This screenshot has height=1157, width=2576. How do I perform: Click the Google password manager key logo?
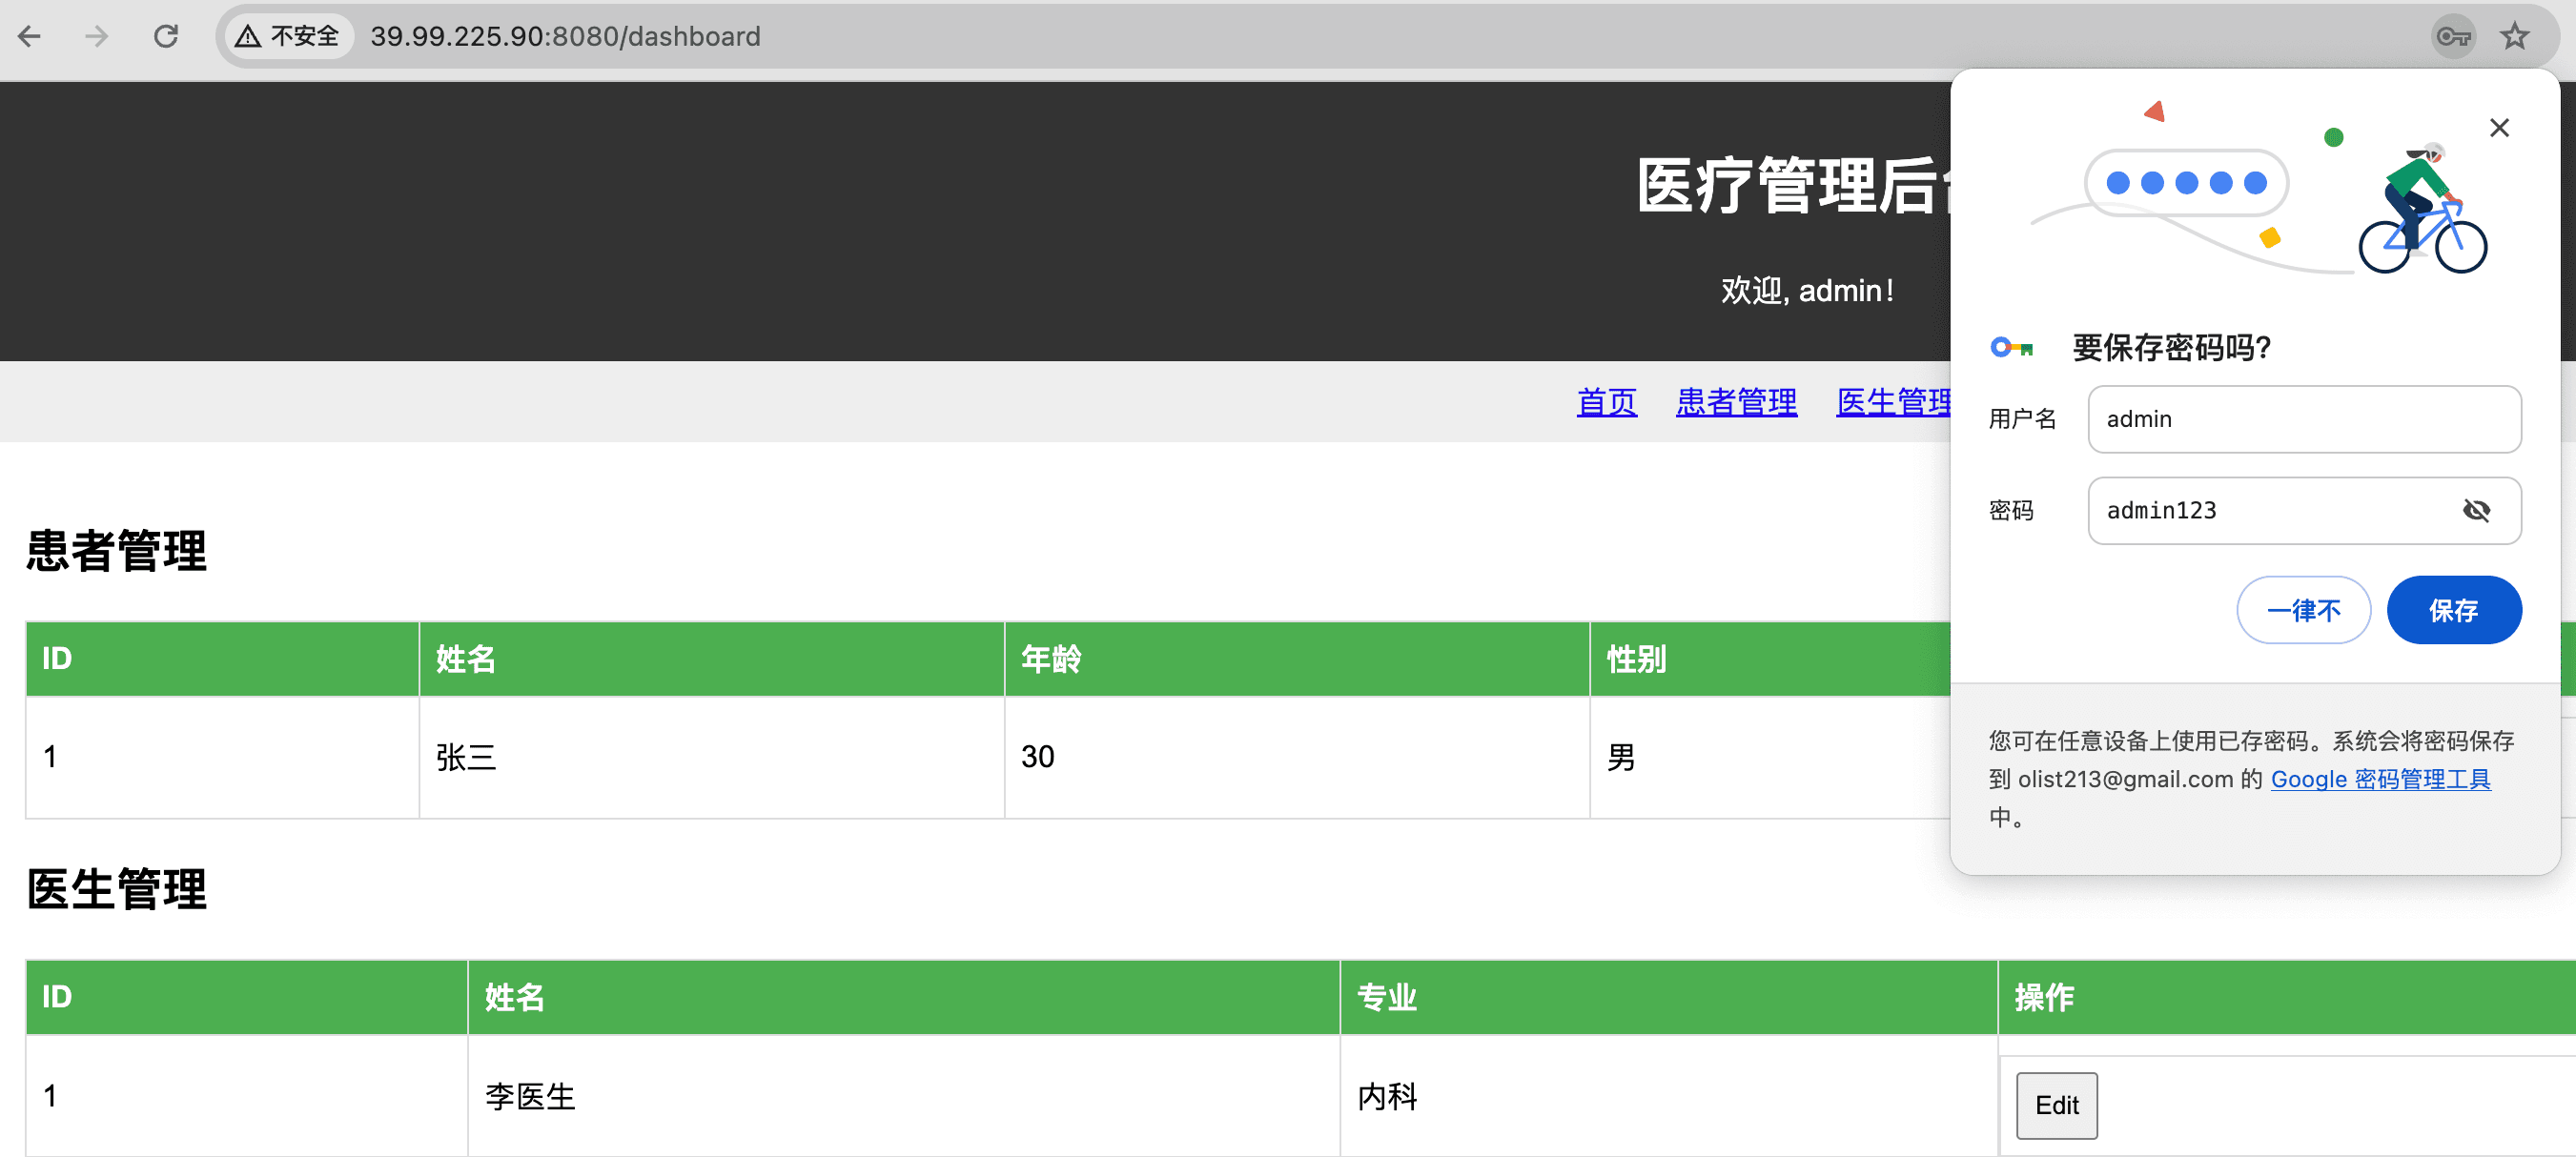click(x=2011, y=348)
